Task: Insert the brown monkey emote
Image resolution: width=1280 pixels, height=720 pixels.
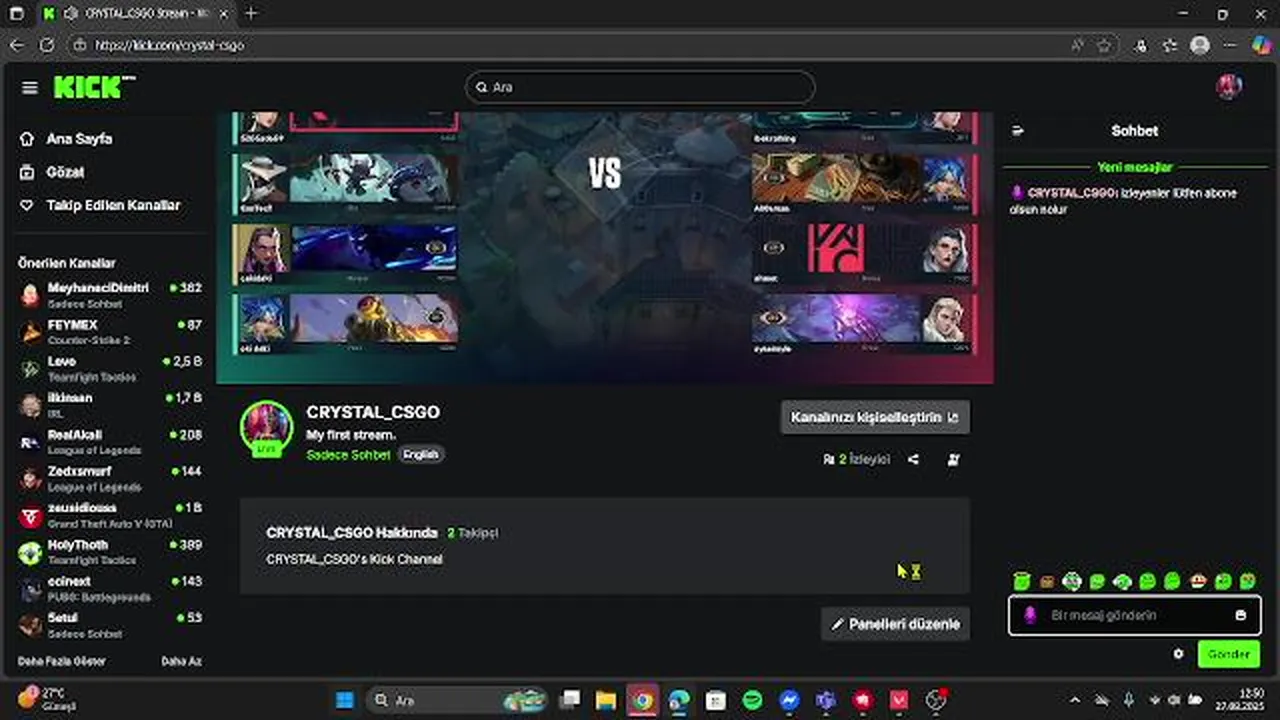Action: click(x=1047, y=581)
